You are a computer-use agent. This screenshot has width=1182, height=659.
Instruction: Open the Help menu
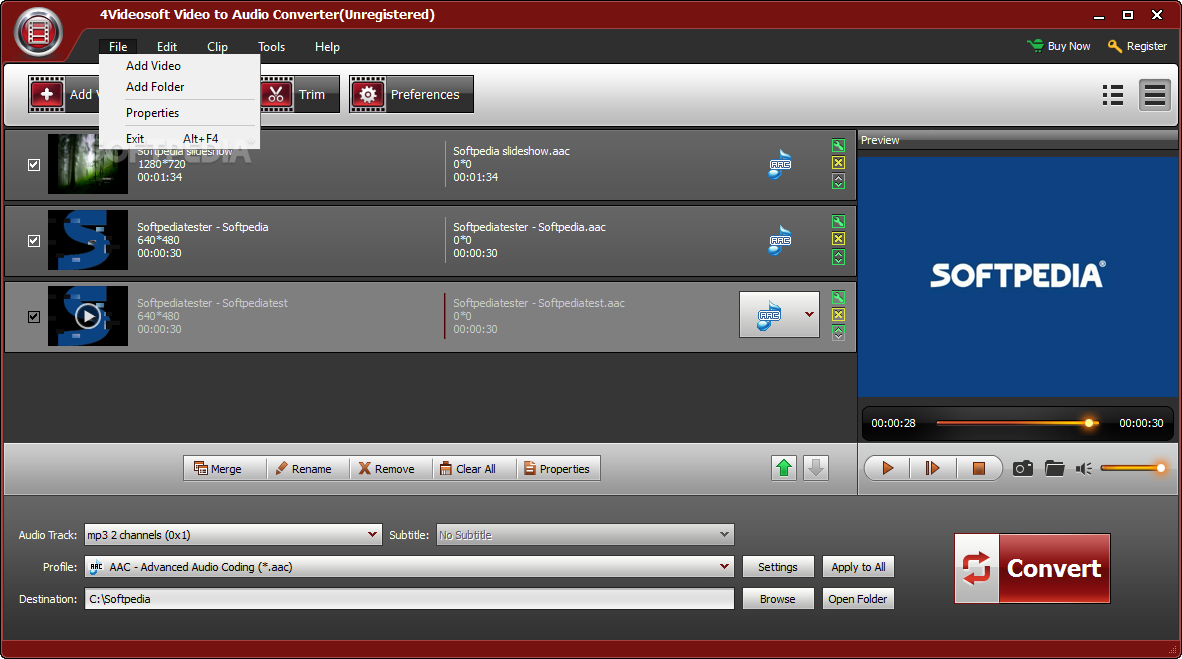327,47
